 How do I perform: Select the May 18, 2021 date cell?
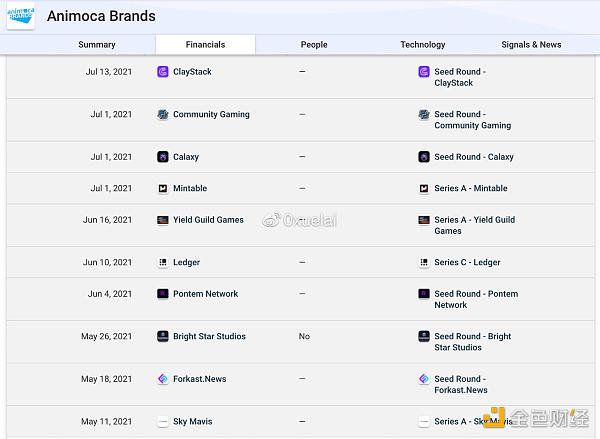[x=106, y=379]
